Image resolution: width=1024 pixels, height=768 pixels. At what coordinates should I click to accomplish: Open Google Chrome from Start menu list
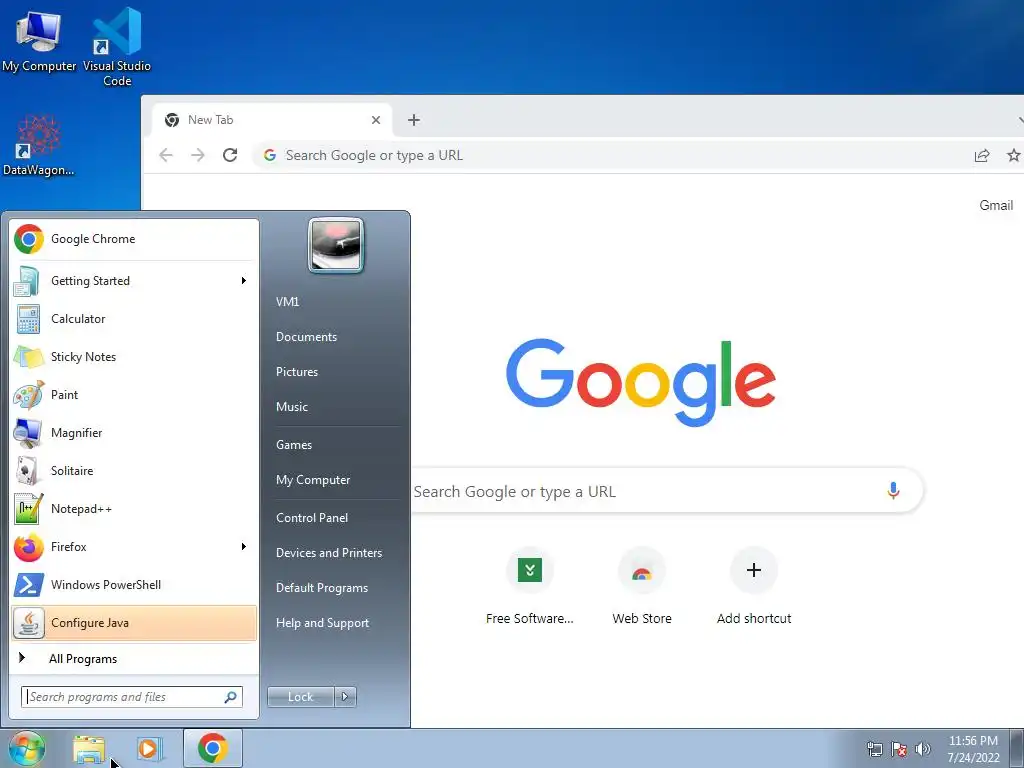[134, 239]
